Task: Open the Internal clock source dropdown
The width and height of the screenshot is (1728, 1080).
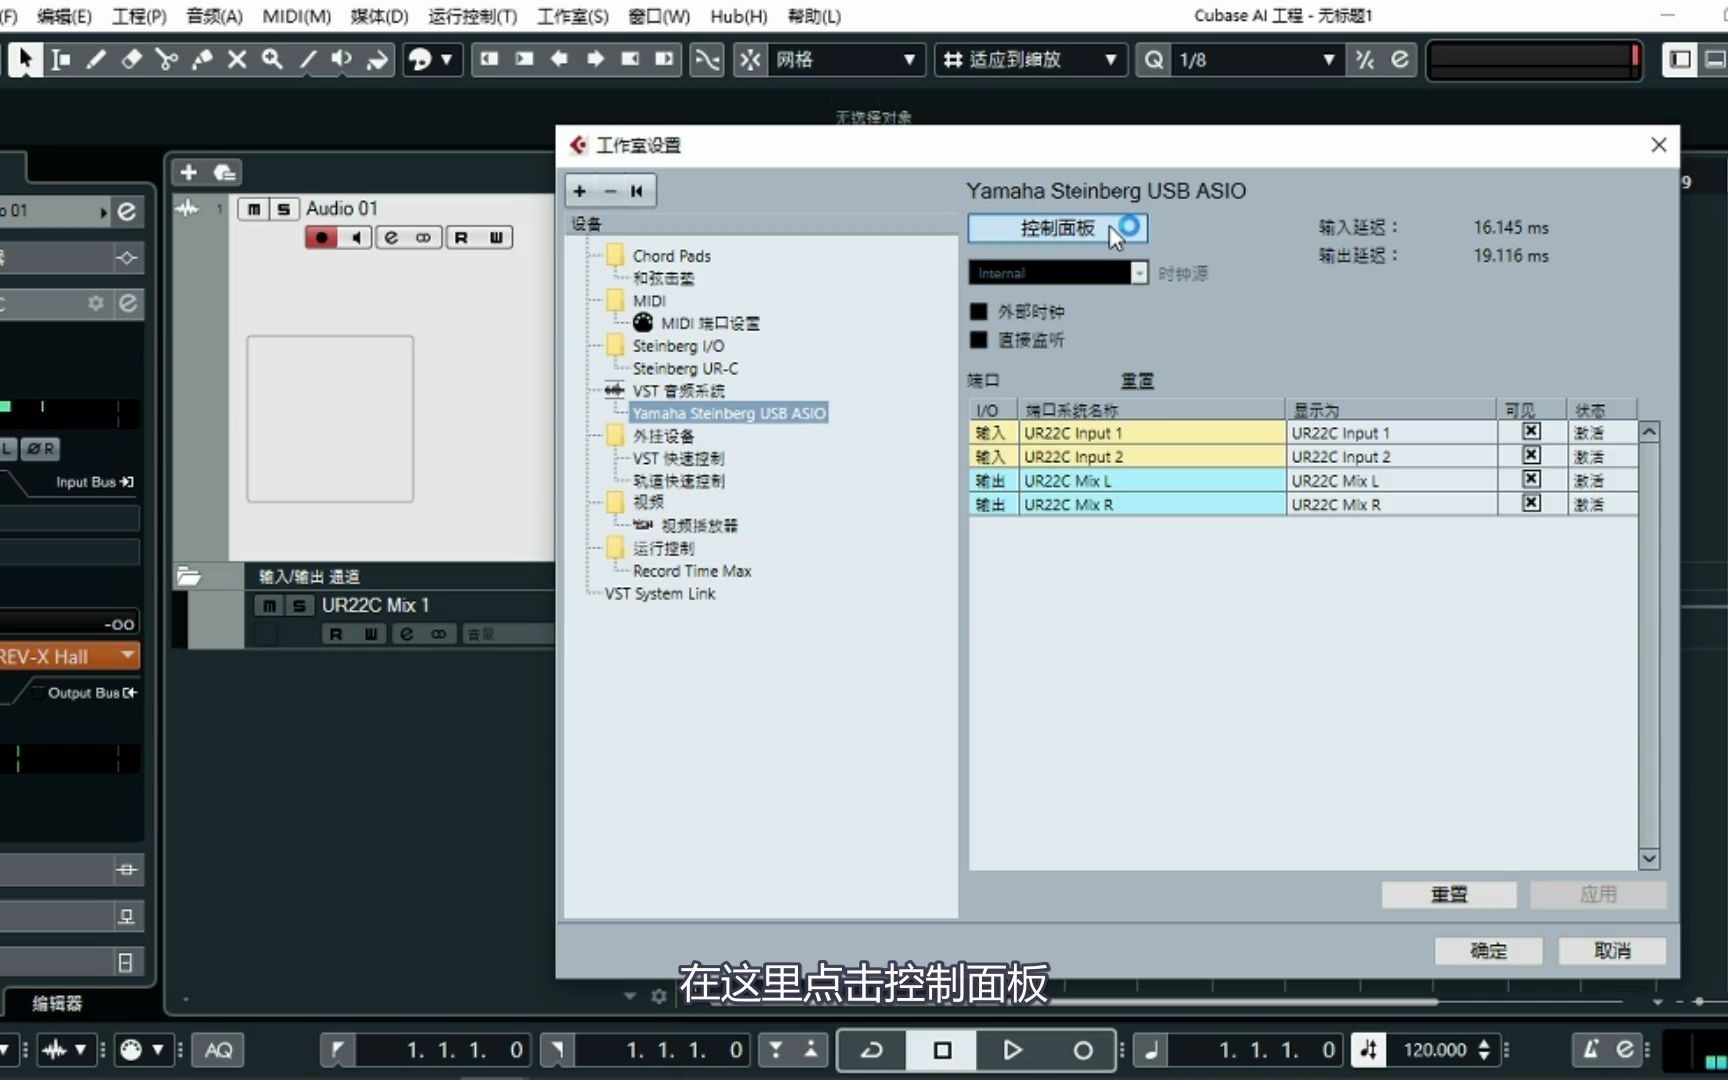Action: [x=1057, y=273]
